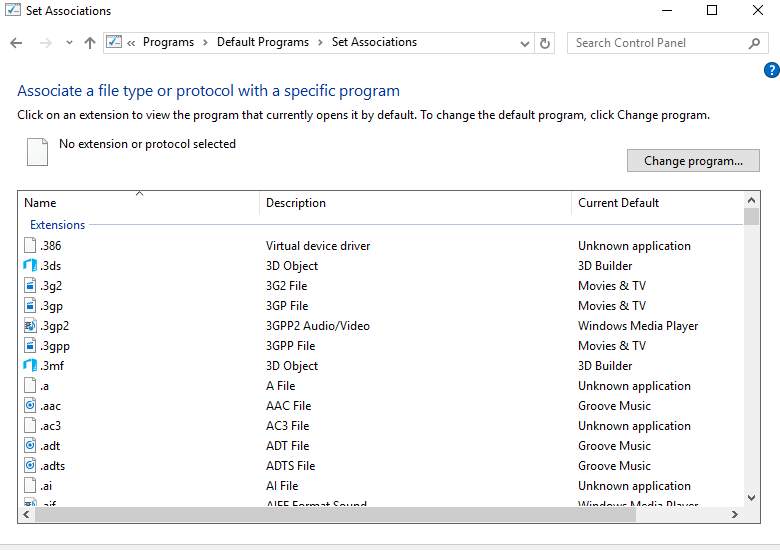This screenshot has width=780, height=550.
Task: Open help with the question mark icon
Action: tap(772, 70)
